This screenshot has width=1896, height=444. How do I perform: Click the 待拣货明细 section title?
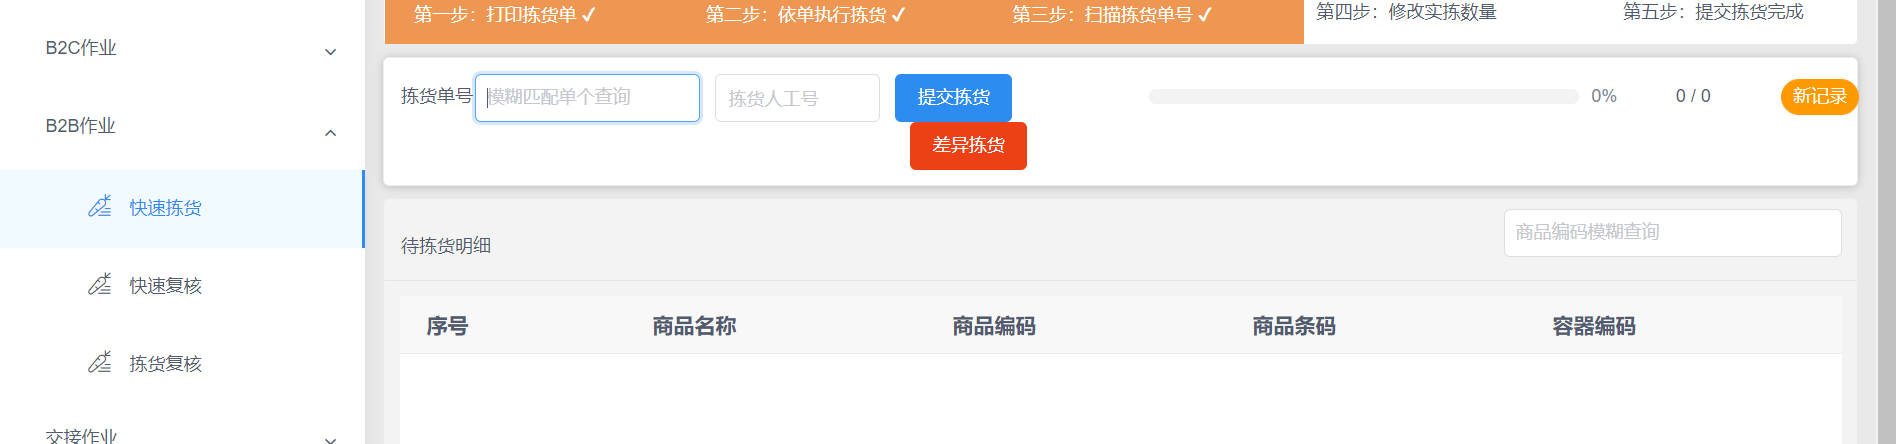pyautogui.click(x=446, y=246)
